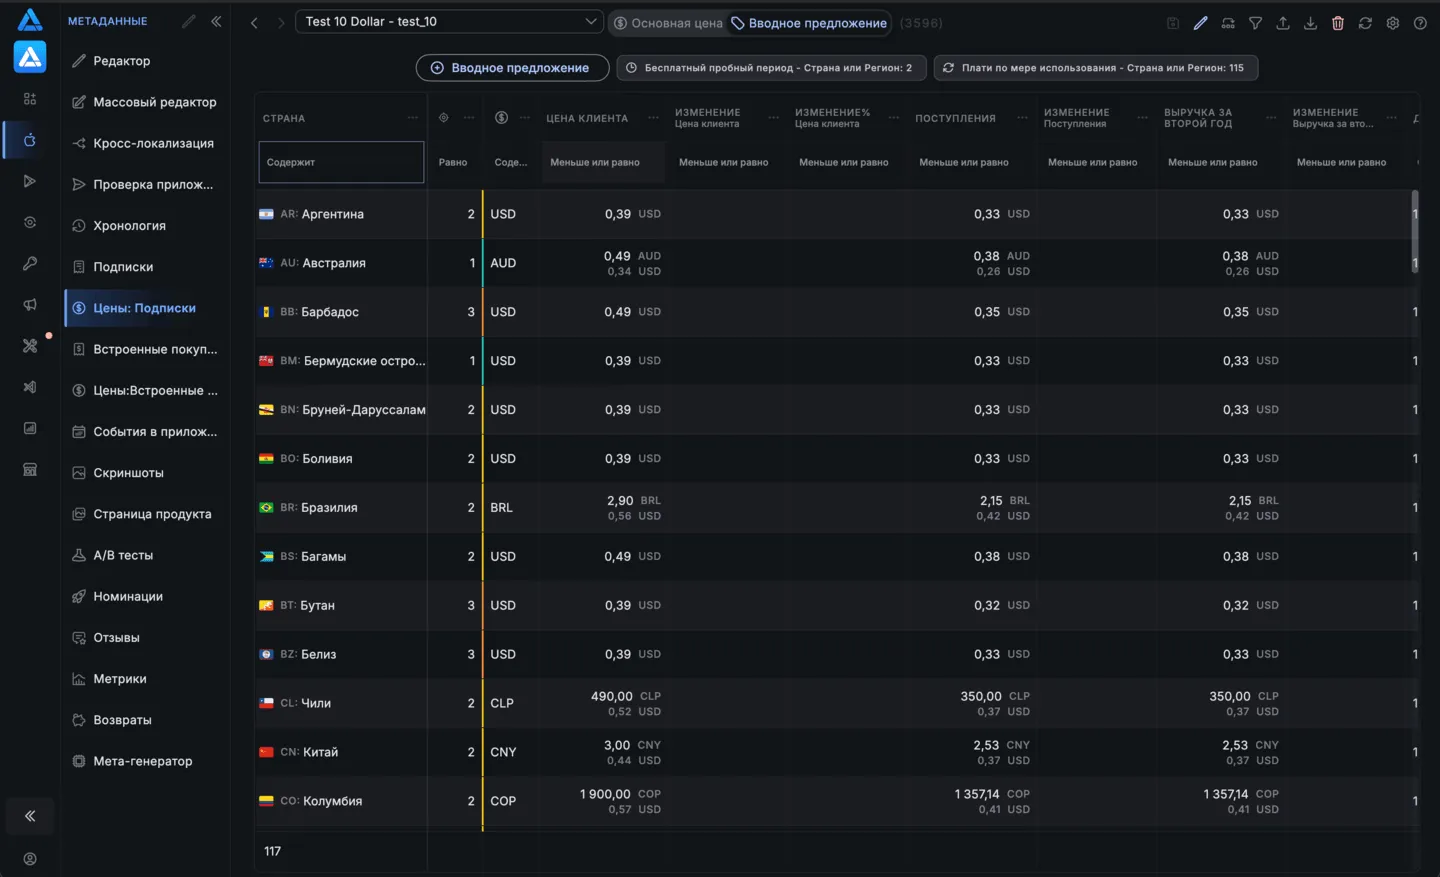Viewport: 1440px width, 877px height.
Task: Open the Test 10 Dollar product dropdown
Action: coord(450,22)
